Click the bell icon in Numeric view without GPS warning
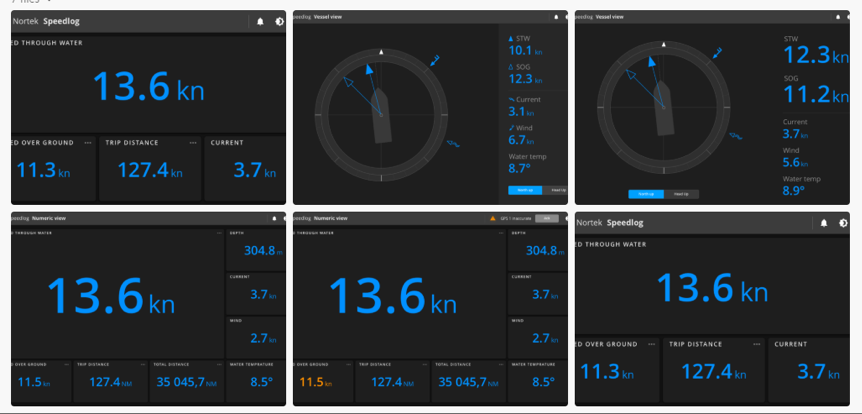This screenshot has height=414, width=862. click(274, 218)
